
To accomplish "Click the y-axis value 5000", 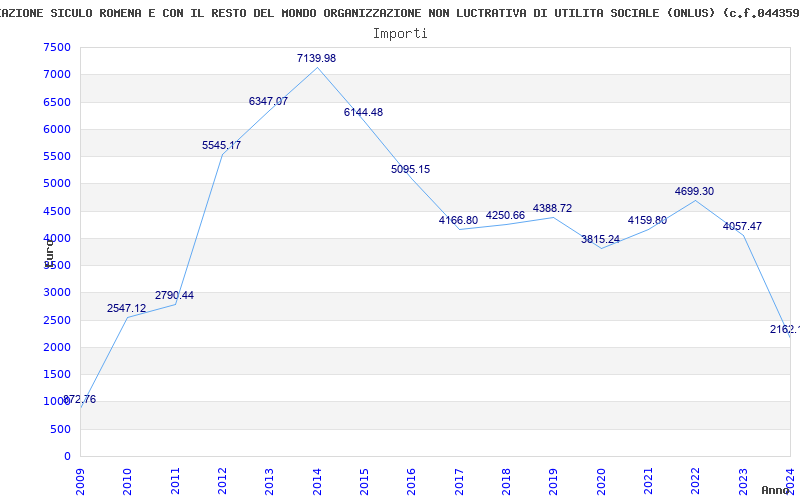I will [58, 184].
